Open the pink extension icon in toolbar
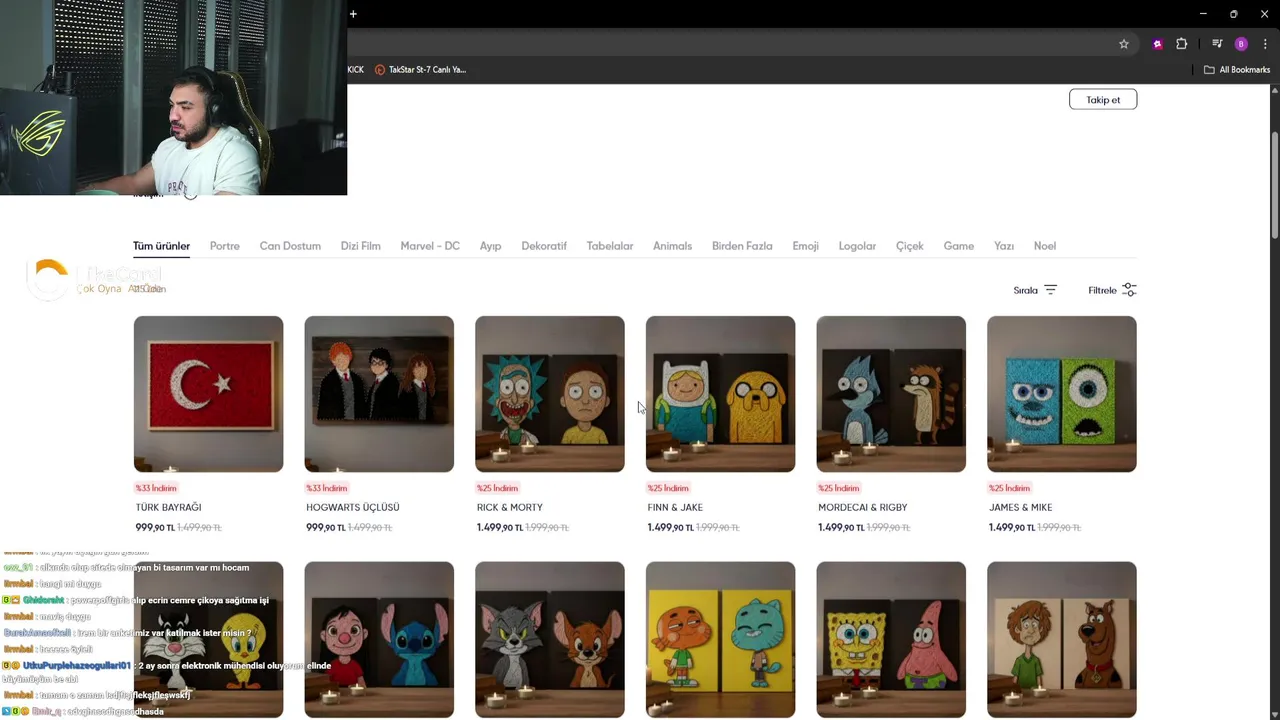The height and width of the screenshot is (720, 1280). [1158, 44]
